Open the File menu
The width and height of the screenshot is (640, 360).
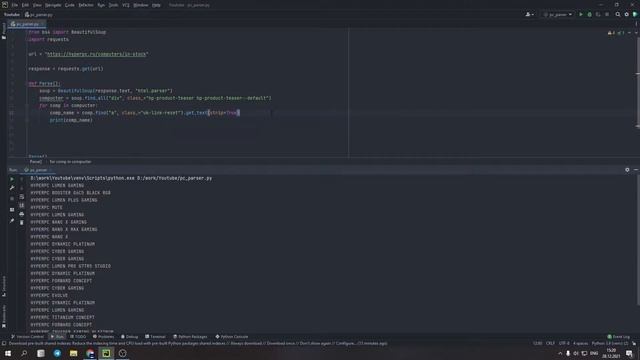15,5
